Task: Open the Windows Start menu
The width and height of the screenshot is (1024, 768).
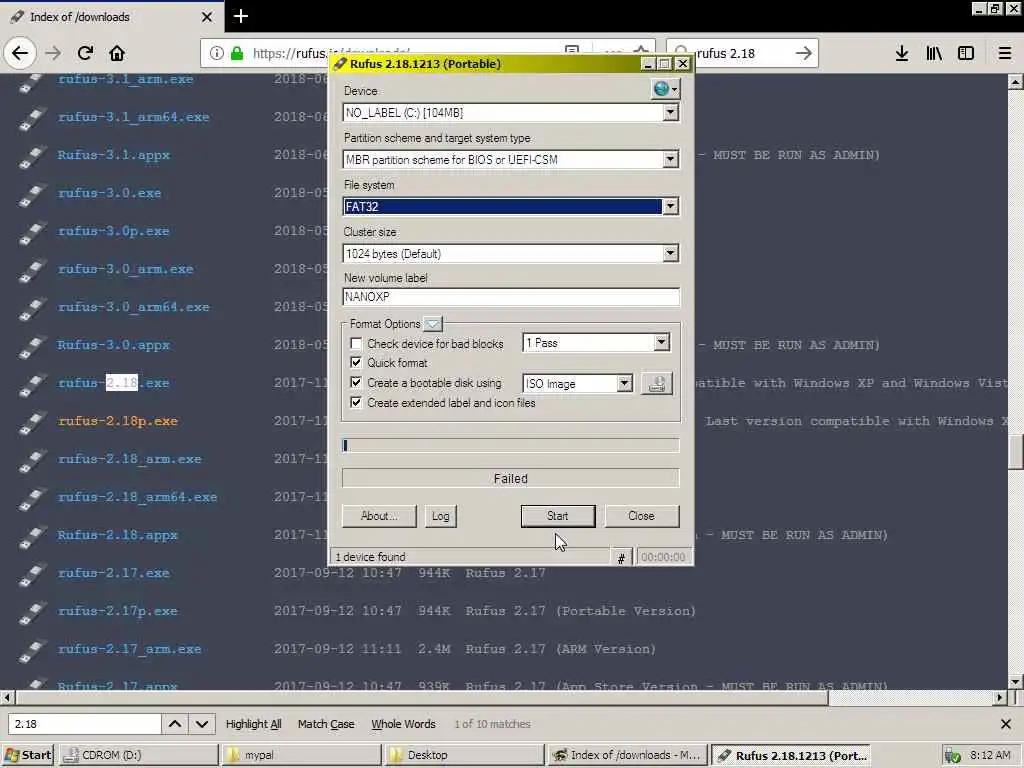Action: (x=28, y=755)
